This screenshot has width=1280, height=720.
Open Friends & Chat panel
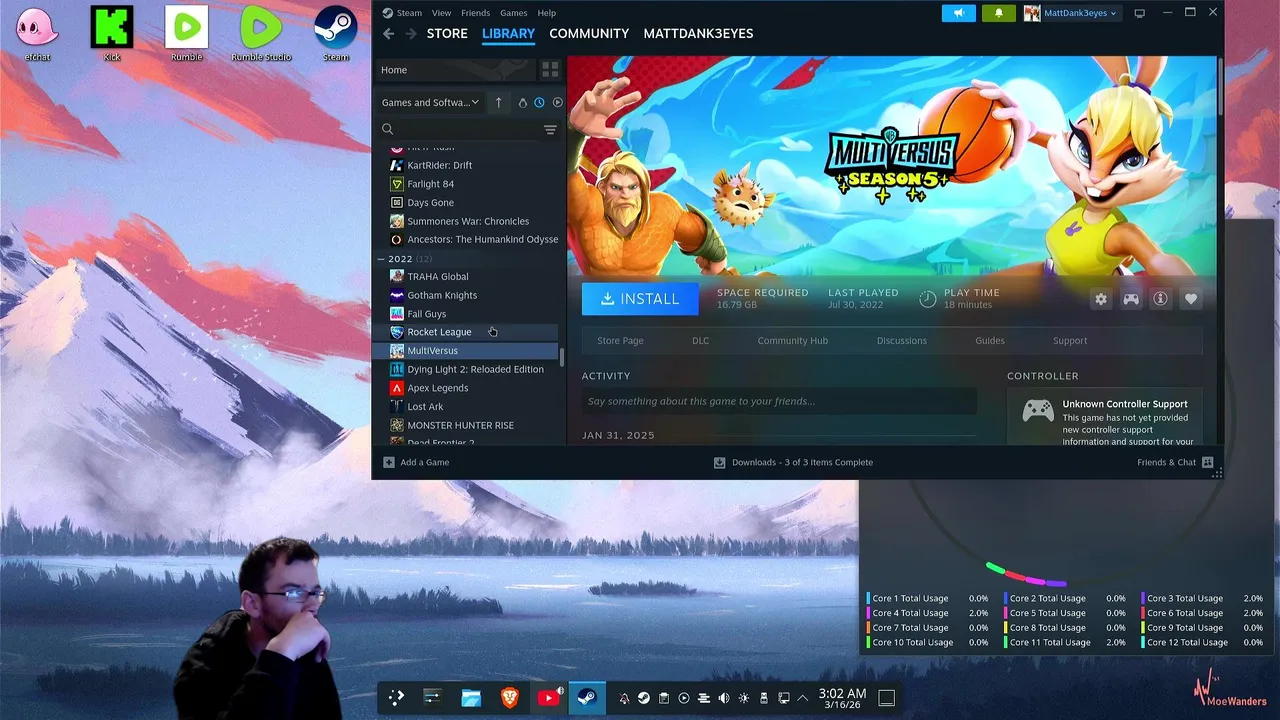(x=1175, y=462)
